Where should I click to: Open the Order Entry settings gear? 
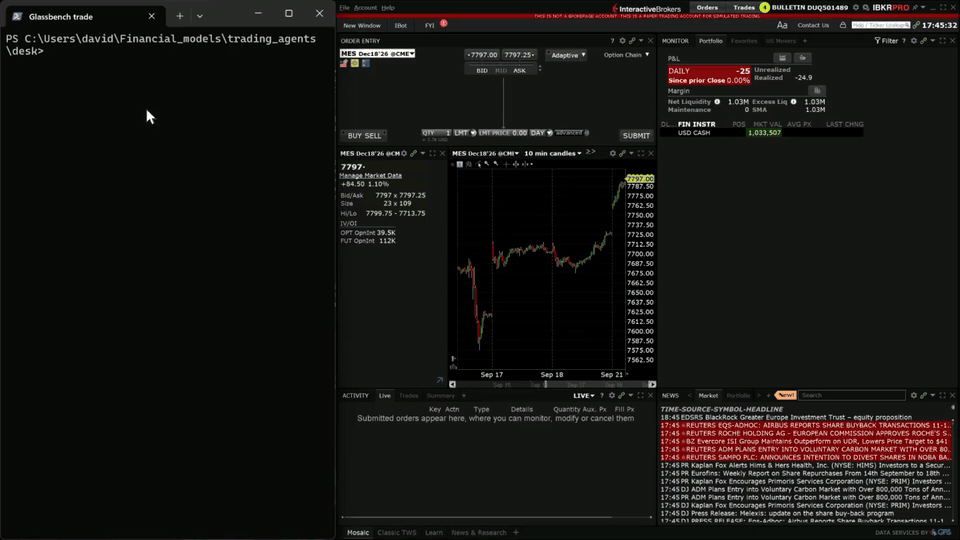622,41
